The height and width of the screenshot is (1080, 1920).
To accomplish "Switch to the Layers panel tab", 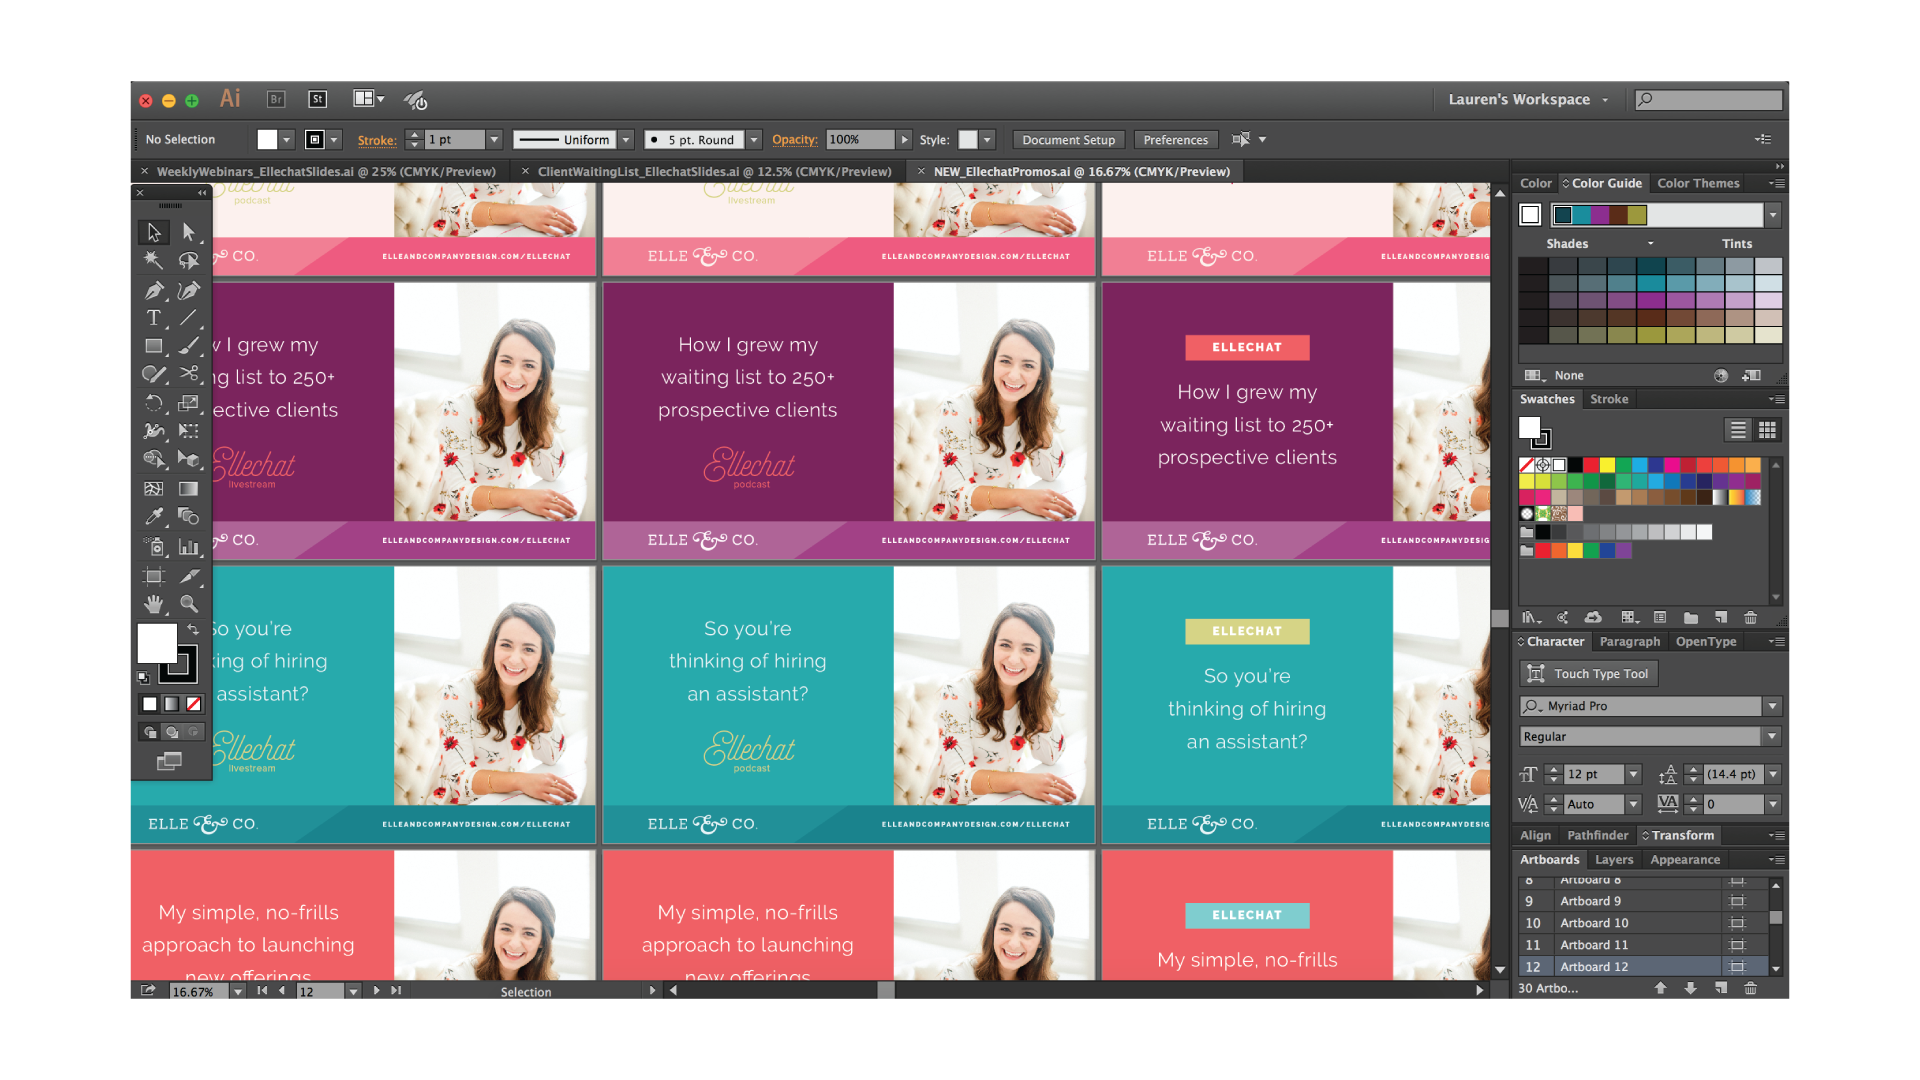I will coord(1614,860).
